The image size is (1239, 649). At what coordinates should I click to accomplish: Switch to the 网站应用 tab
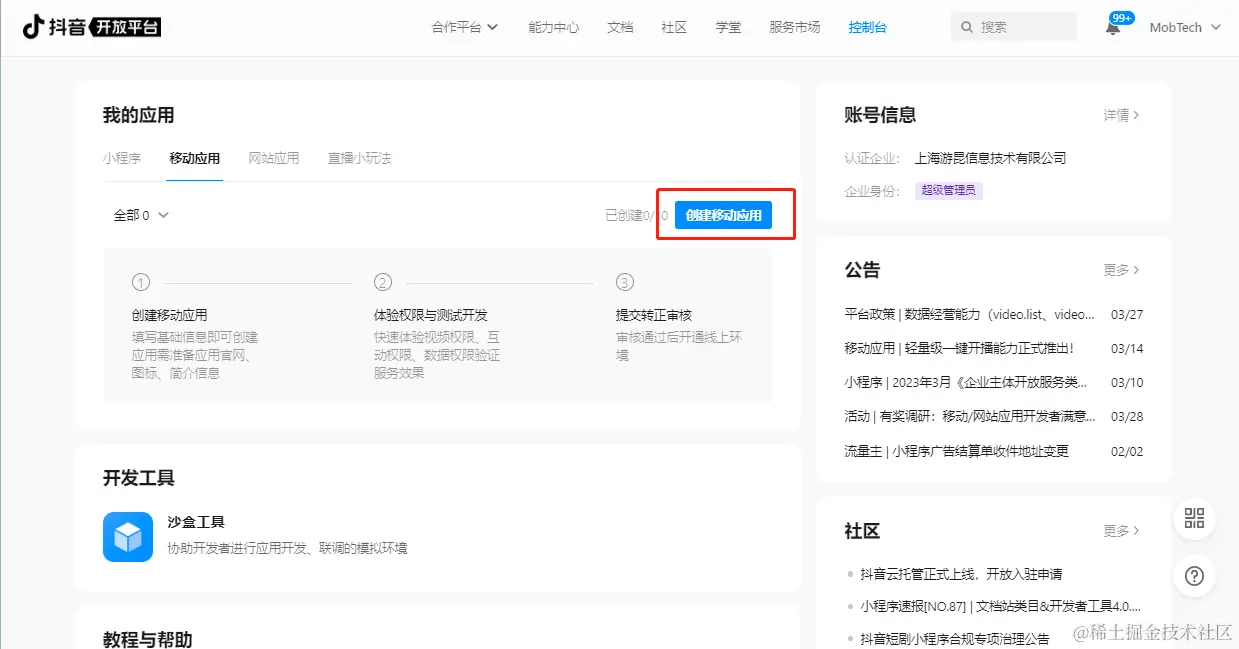tap(274, 158)
